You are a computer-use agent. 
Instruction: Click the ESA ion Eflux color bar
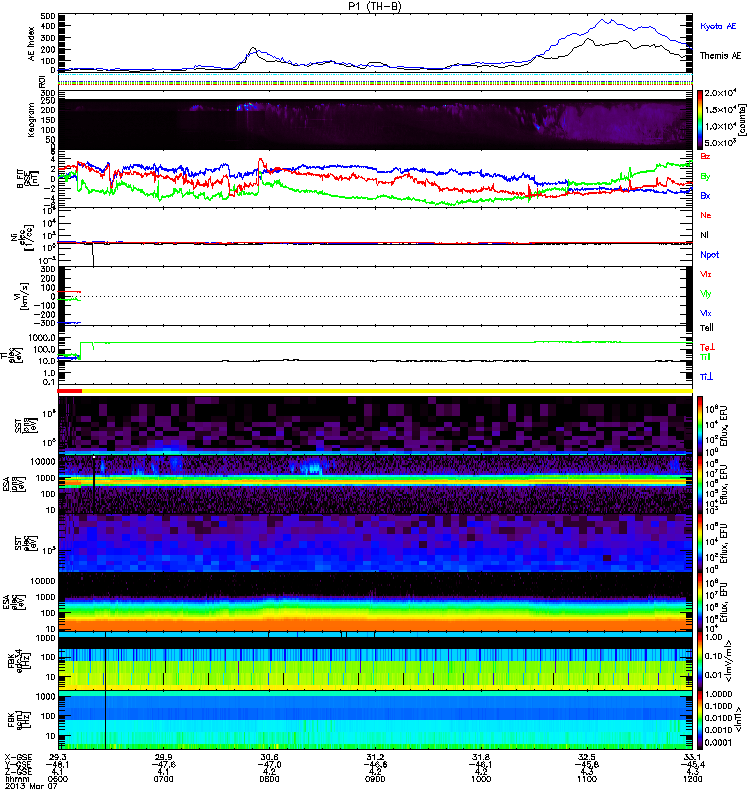700,484
